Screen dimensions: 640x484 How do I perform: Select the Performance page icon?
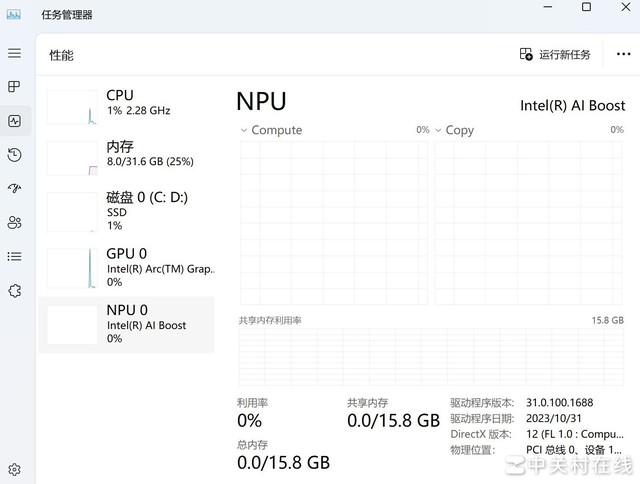(14, 121)
